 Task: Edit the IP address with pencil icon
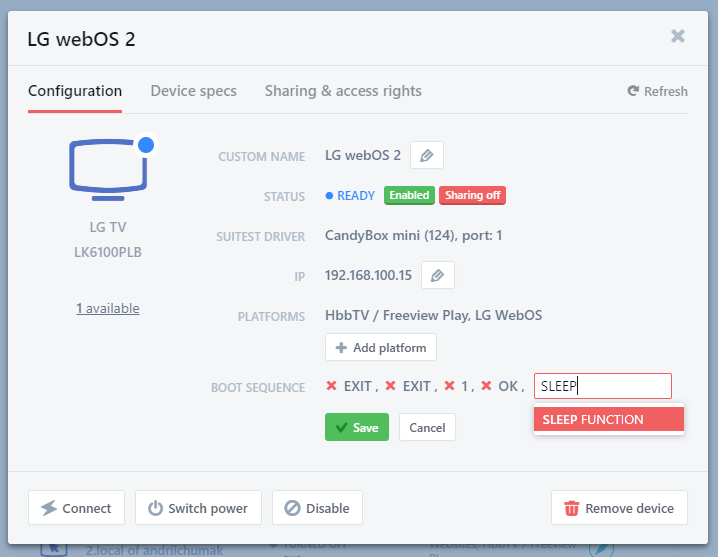[437, 275]
